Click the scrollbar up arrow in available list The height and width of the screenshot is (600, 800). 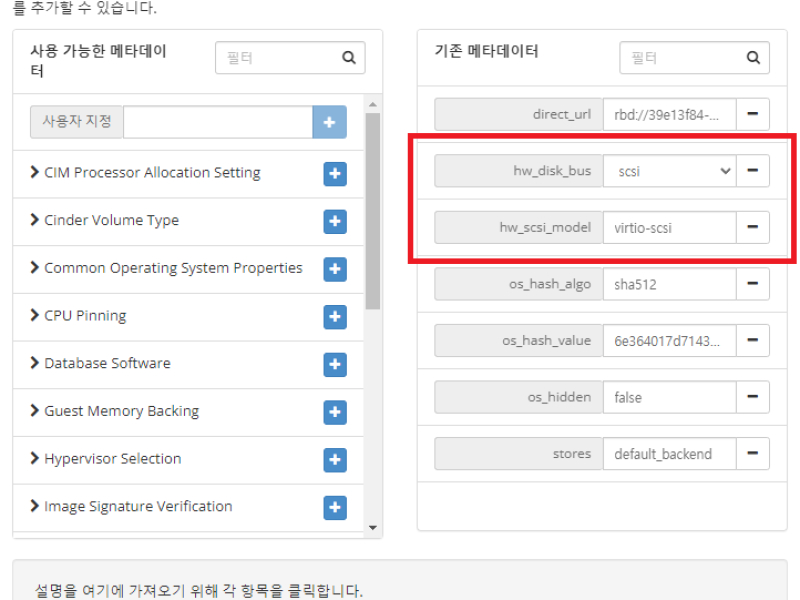tap(373, 104)
